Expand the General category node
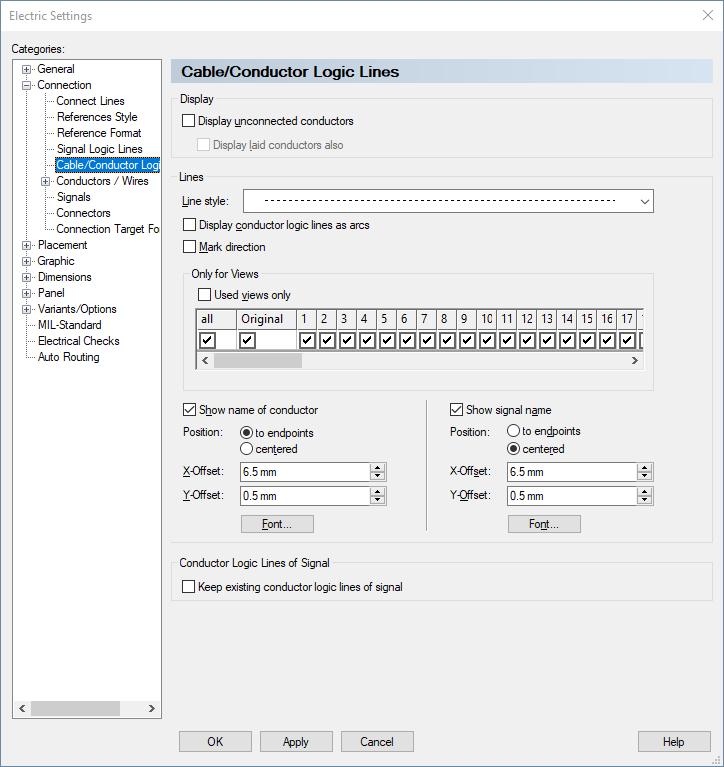Viewport: 724px width, 767px height. [x=27, y=69]
